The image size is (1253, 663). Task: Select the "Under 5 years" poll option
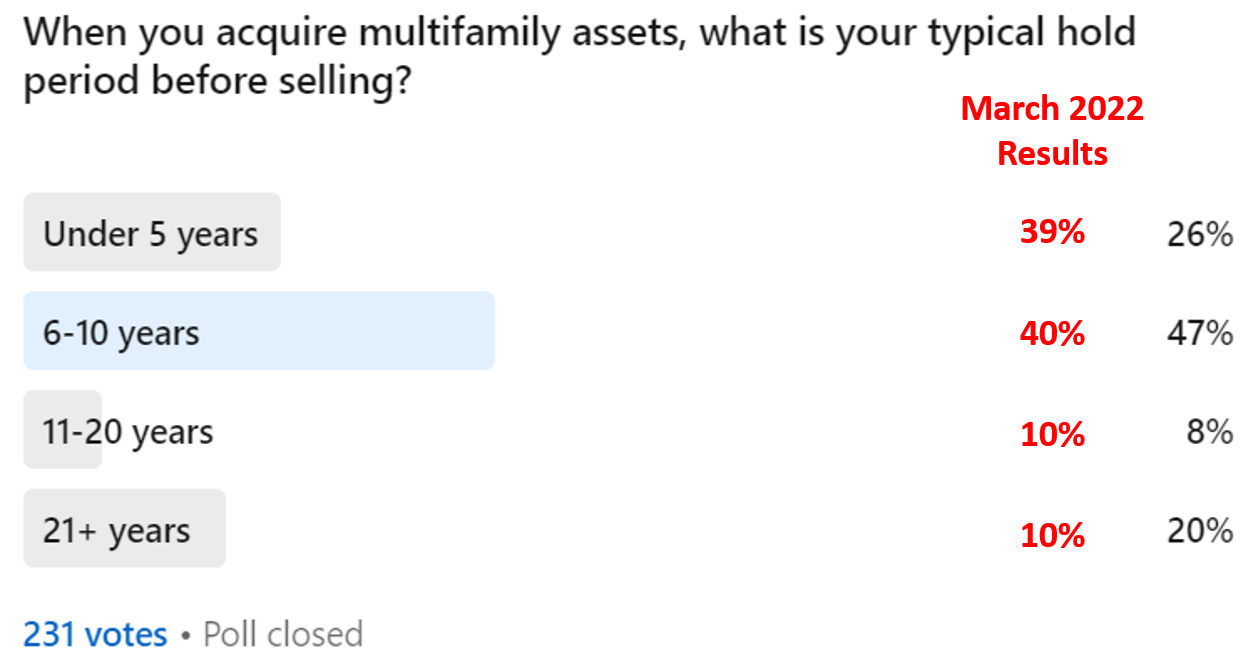(x=152, y=232)
